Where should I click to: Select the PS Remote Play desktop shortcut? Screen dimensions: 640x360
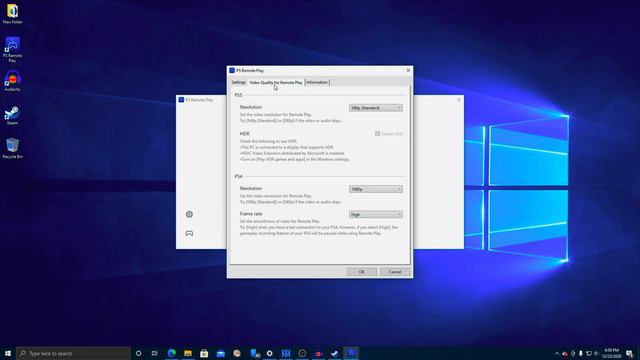coord(12,49)
